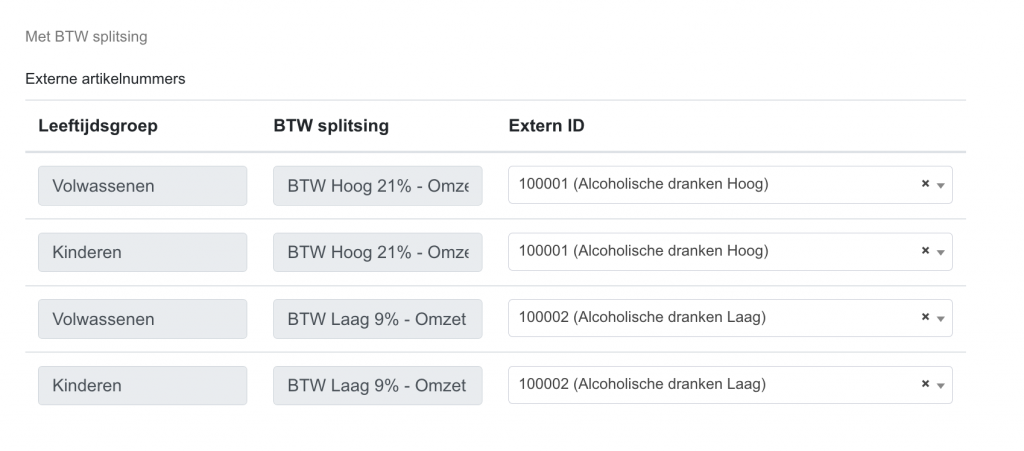This screenshot has height=451, width=1024.
Task: Select BTW Hoog 21% field in Volwassenen row
Action: (x=377, y=186)
